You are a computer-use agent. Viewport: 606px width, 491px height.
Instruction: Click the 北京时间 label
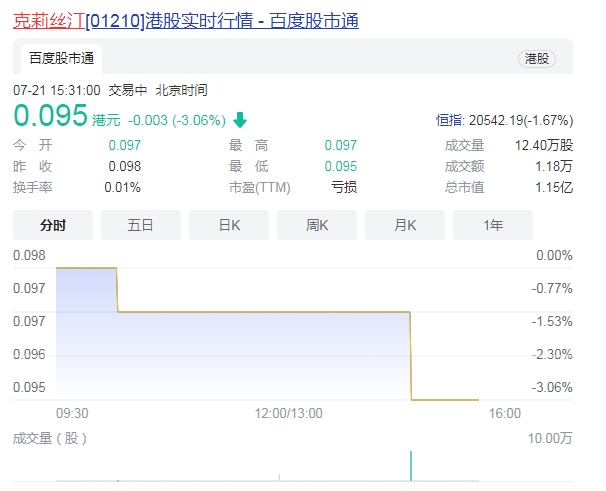point(182,90)
